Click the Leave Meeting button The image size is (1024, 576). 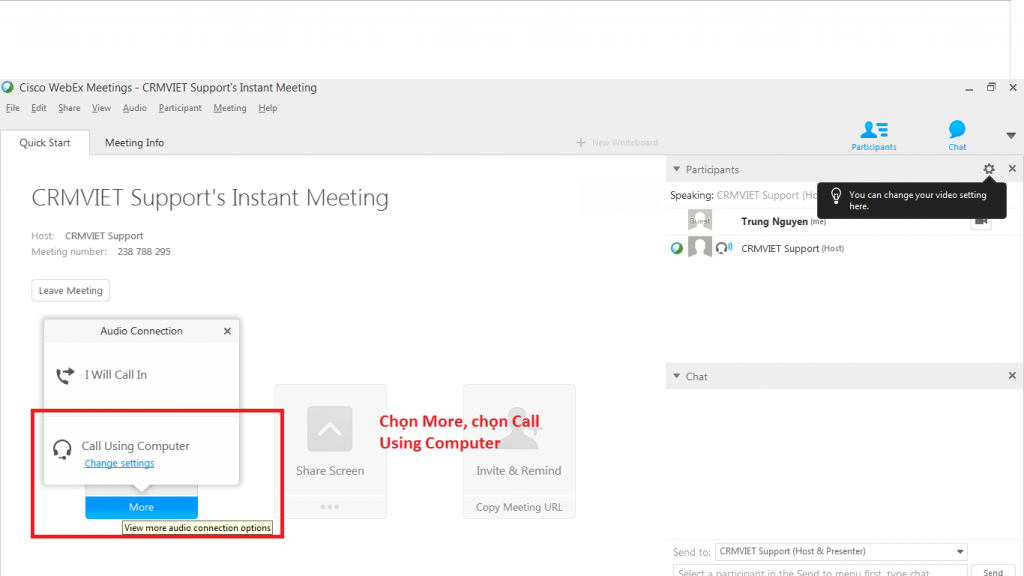(71, 291)
